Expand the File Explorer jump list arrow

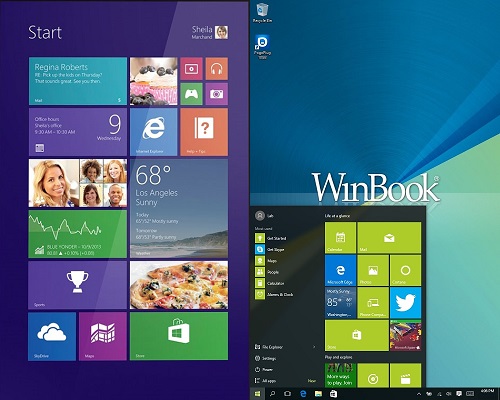pos(314,347)
